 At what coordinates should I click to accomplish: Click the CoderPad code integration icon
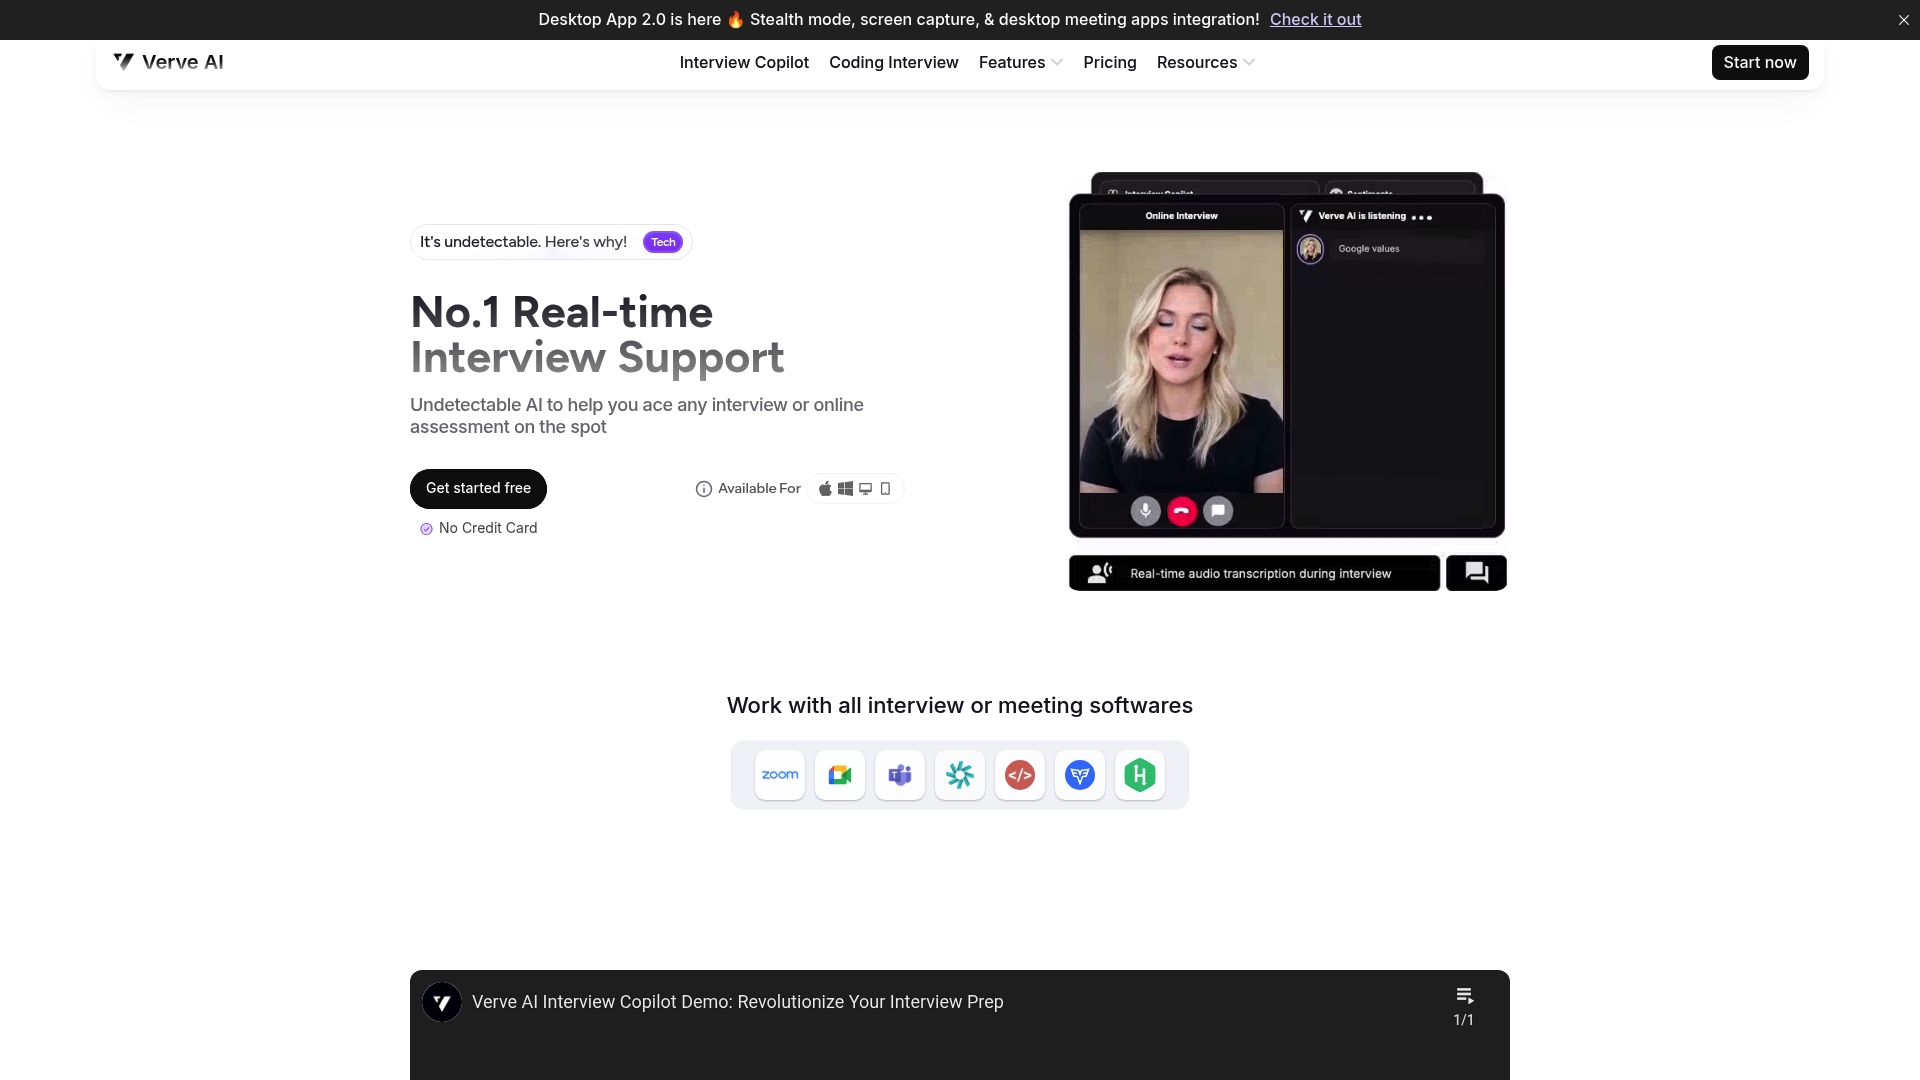[1019, 774]
